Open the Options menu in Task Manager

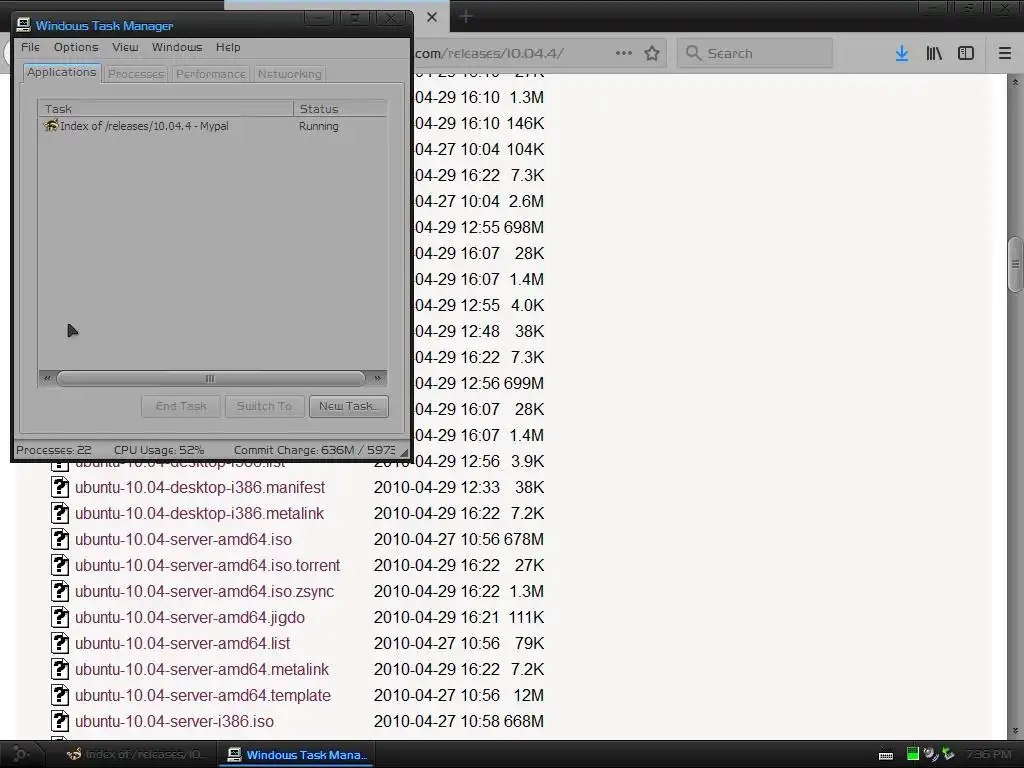(76, 47)
